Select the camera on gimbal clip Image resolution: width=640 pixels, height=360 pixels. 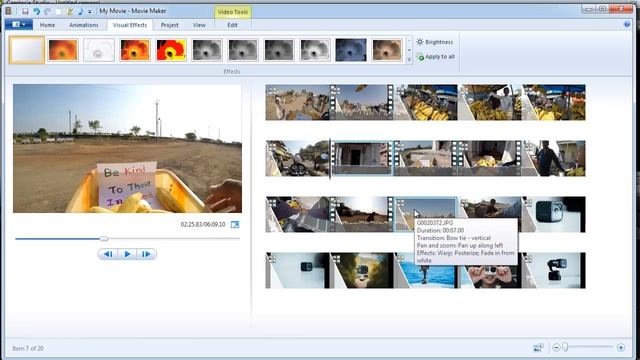[x=553, y=270]
